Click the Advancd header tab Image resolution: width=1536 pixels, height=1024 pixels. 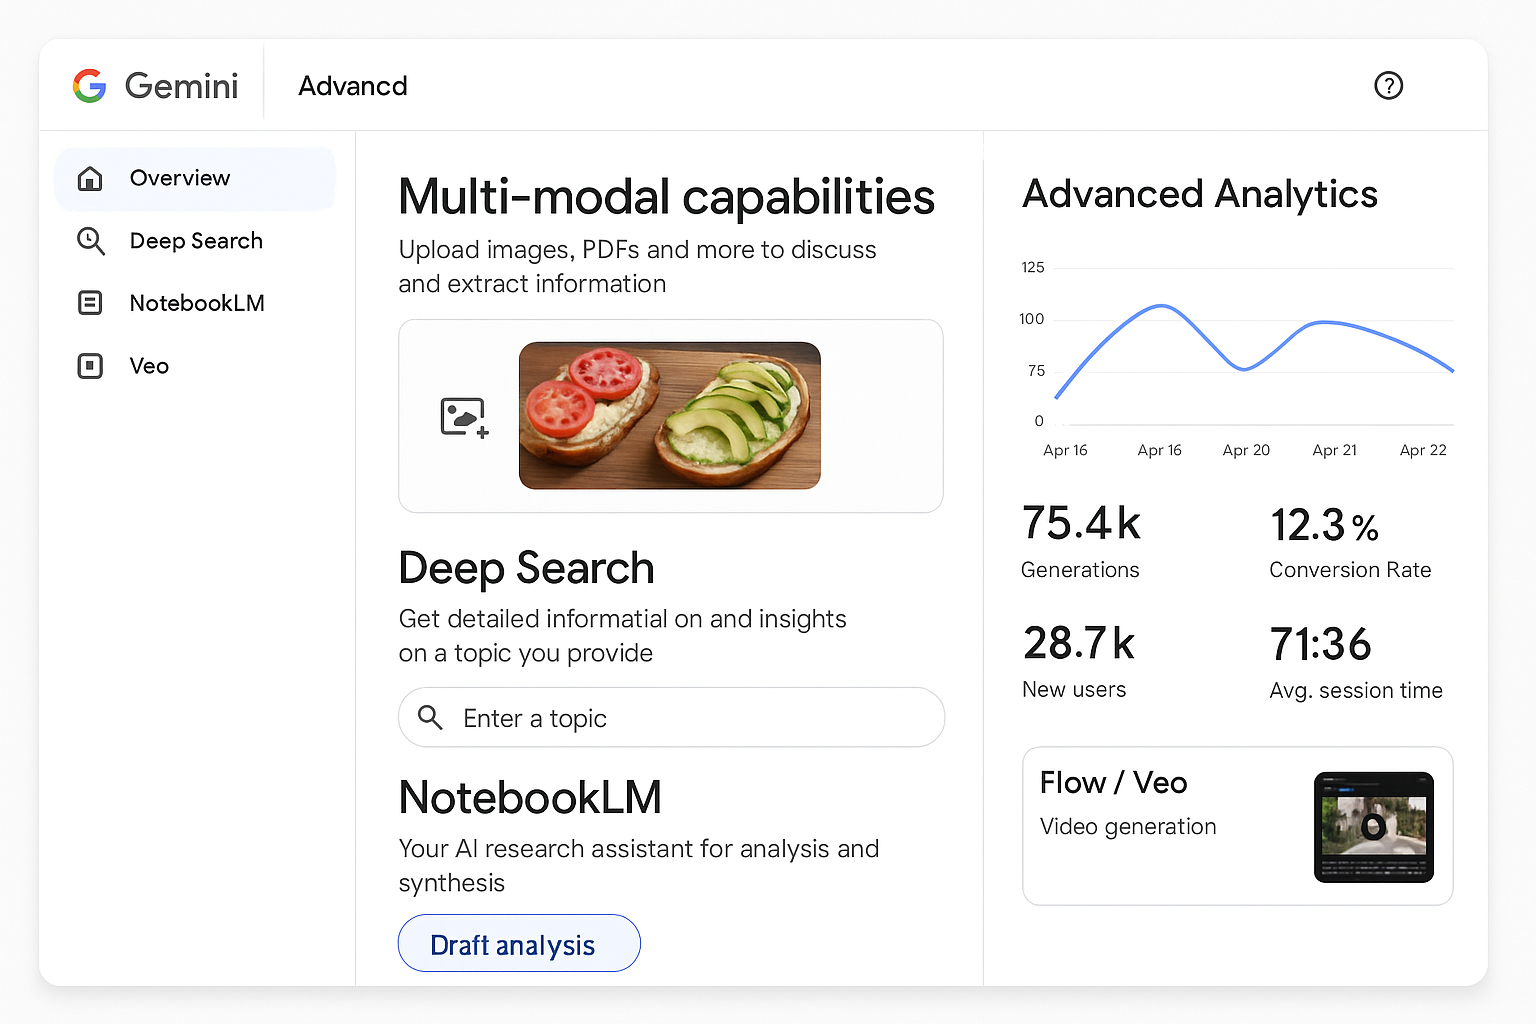[353, 86]
